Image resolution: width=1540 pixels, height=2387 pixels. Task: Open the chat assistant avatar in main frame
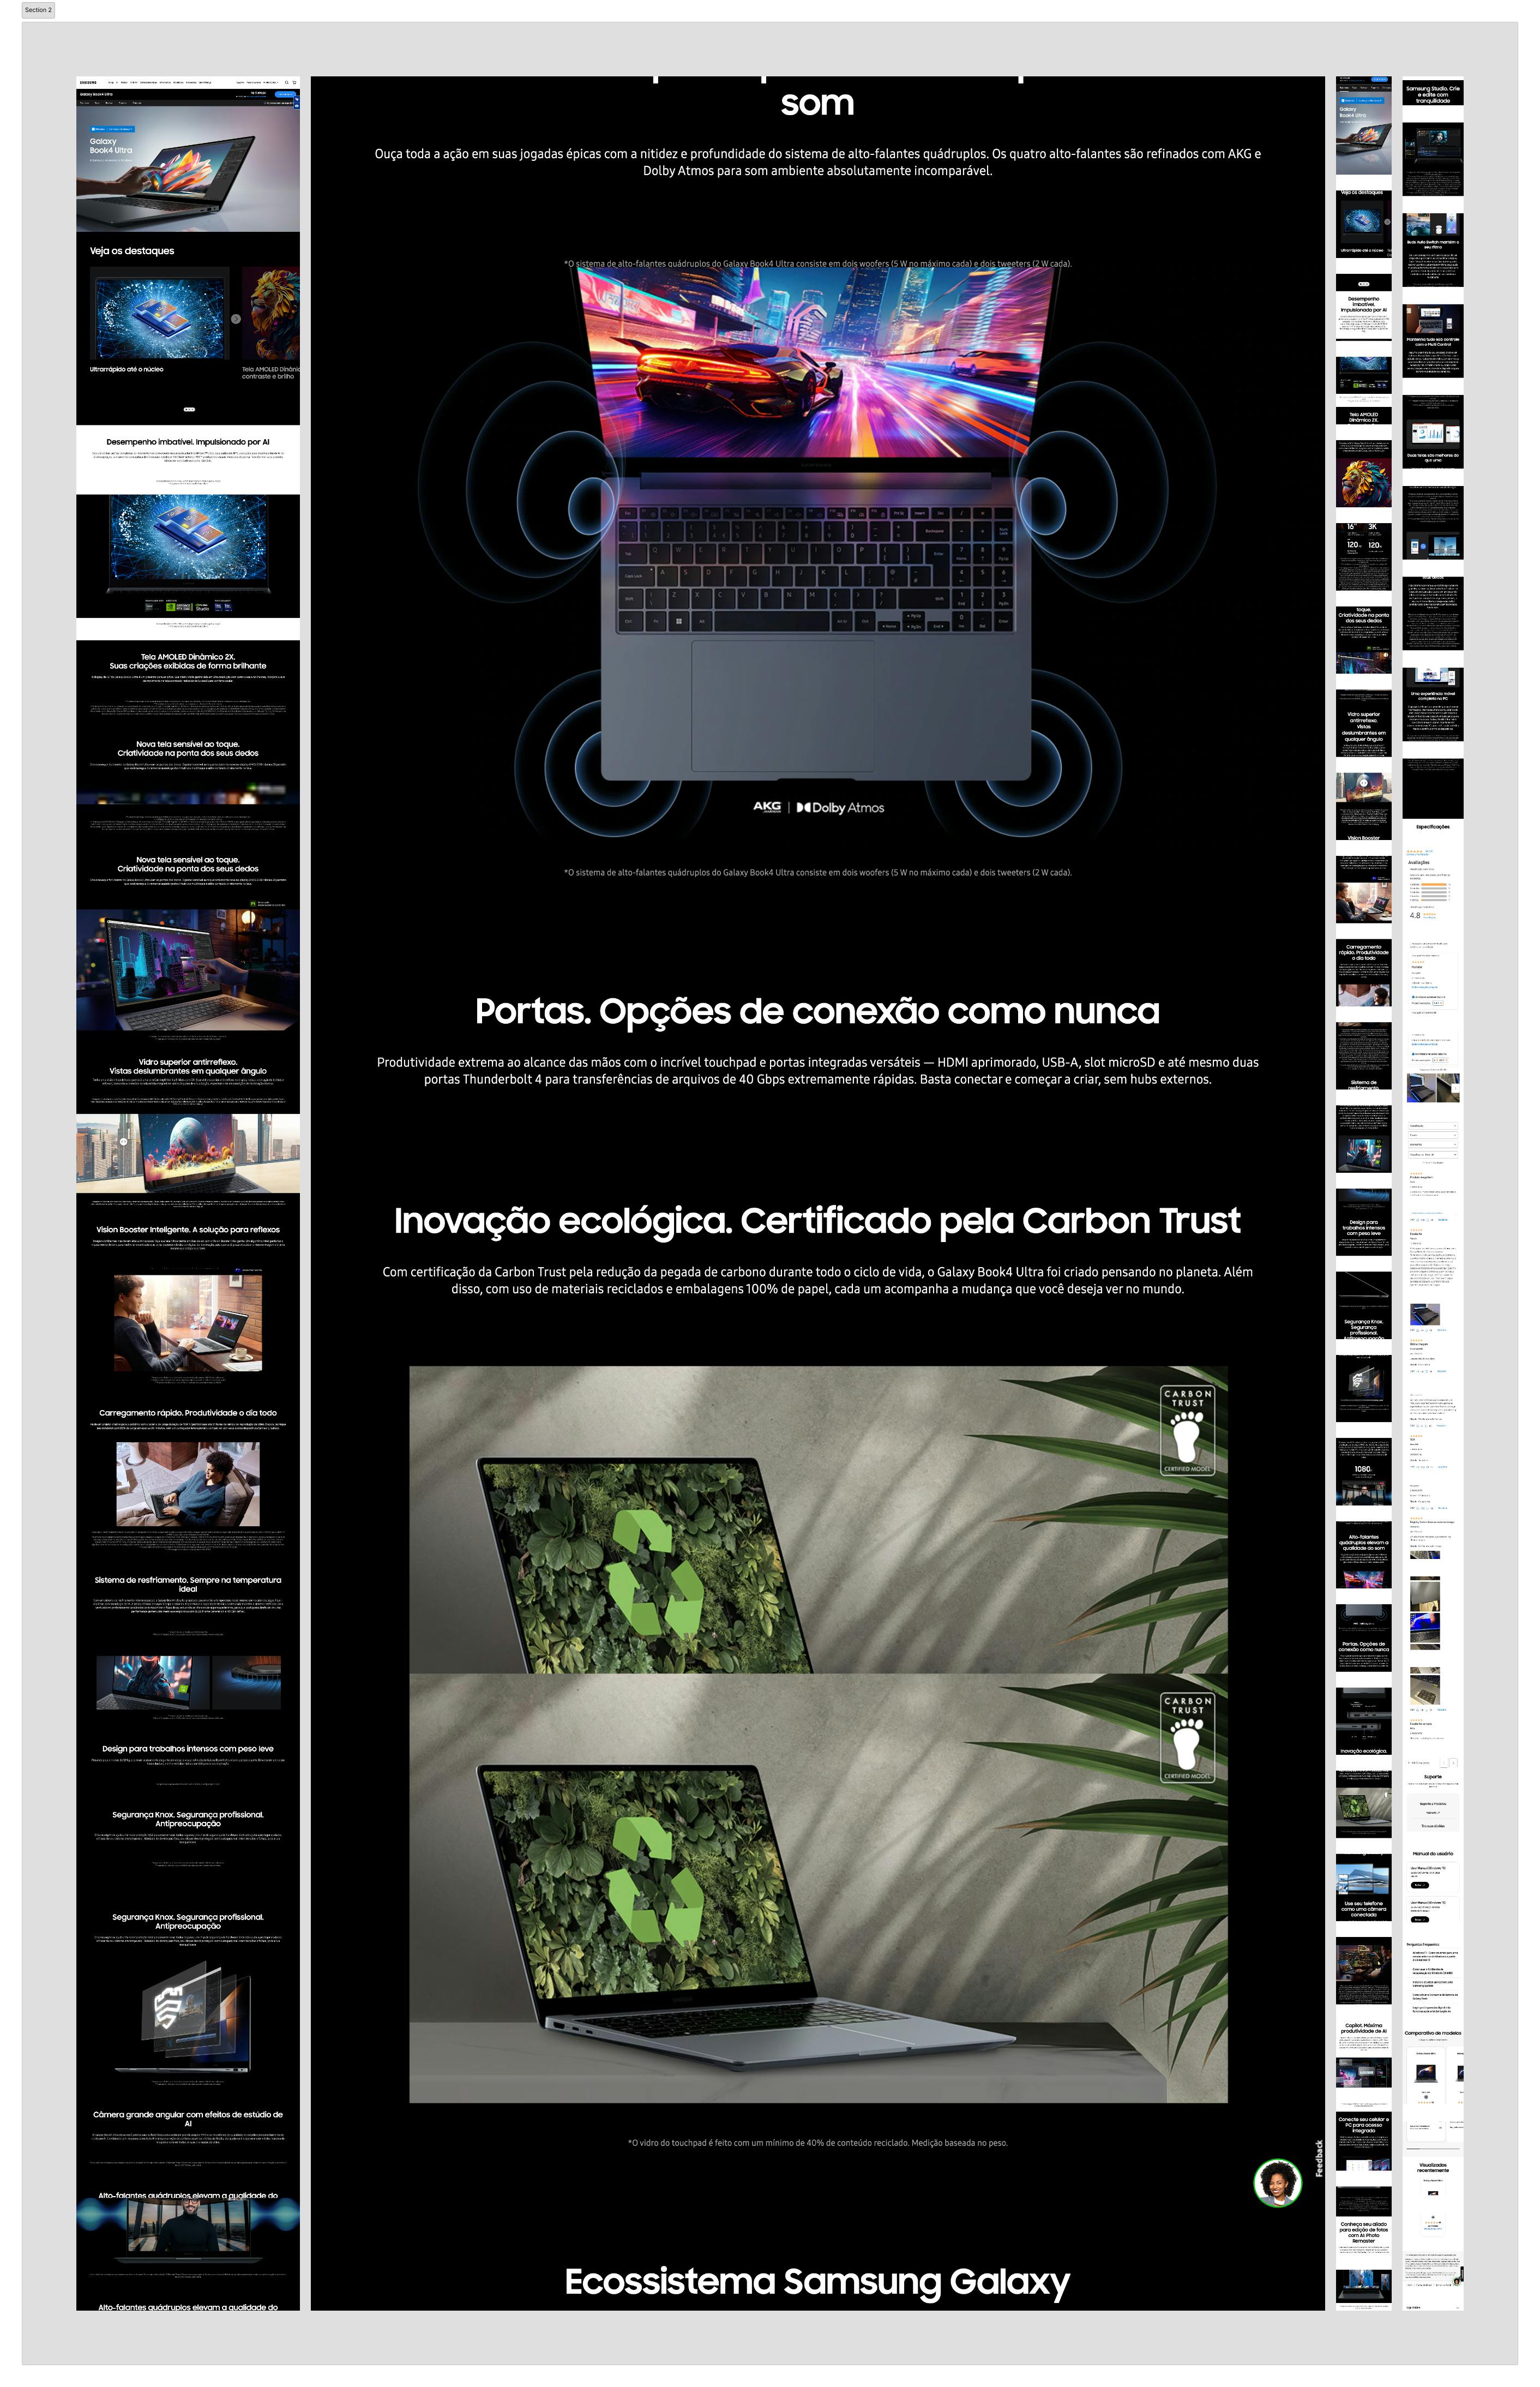1277,2182
